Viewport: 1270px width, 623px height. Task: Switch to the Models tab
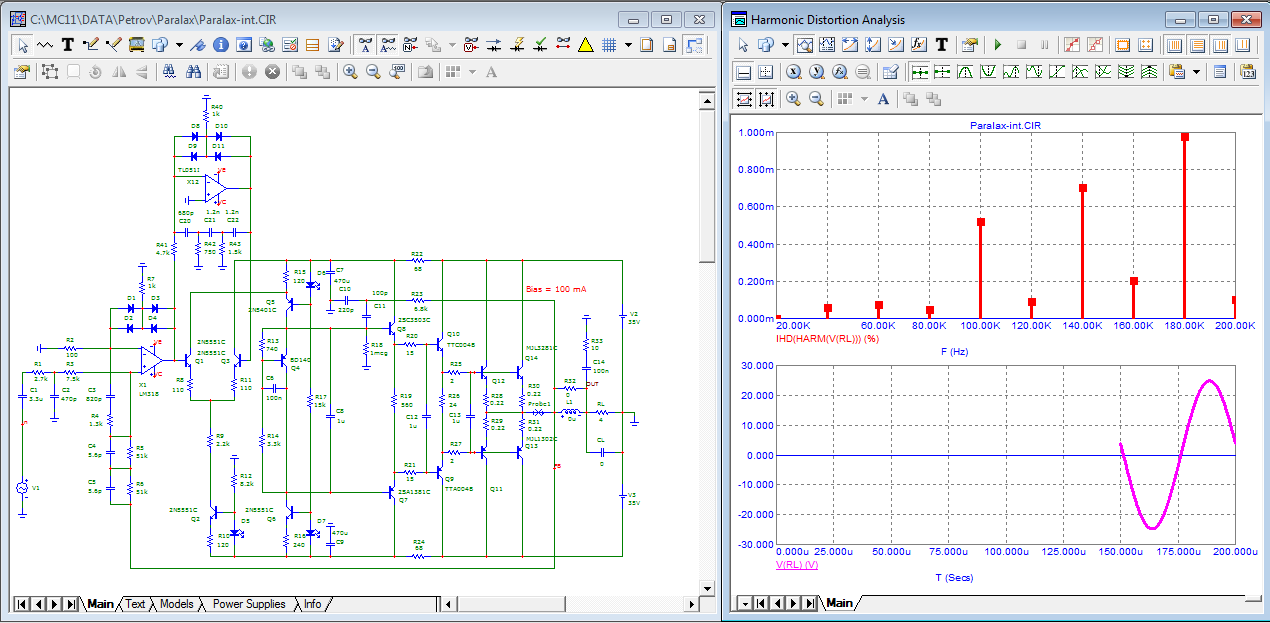(176, 604)
